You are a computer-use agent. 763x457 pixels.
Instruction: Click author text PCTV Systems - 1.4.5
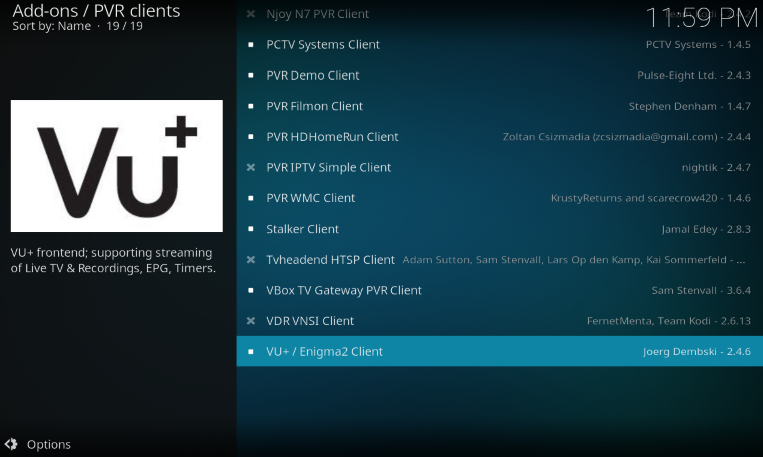698,45
